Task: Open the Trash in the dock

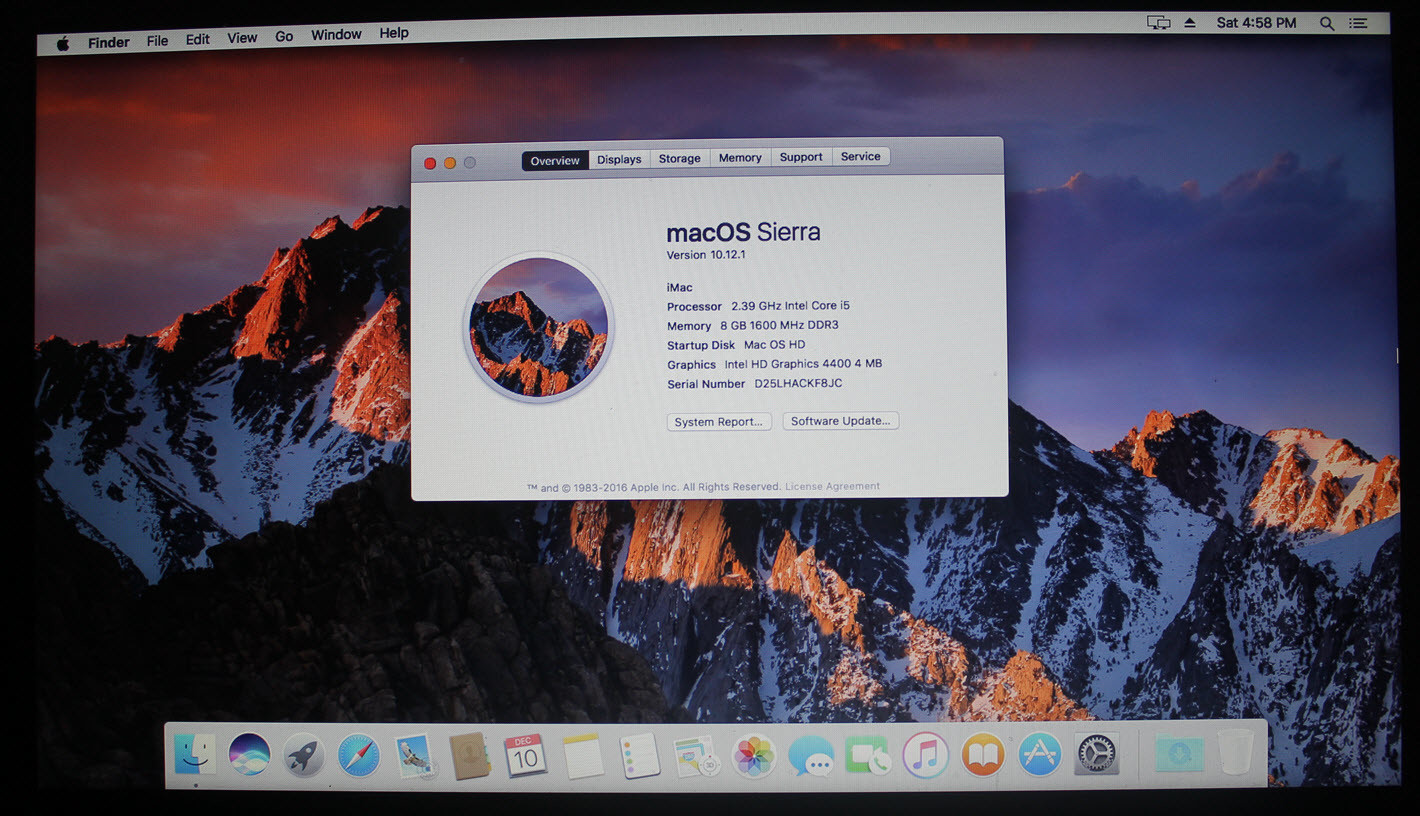Action: 1236,751
